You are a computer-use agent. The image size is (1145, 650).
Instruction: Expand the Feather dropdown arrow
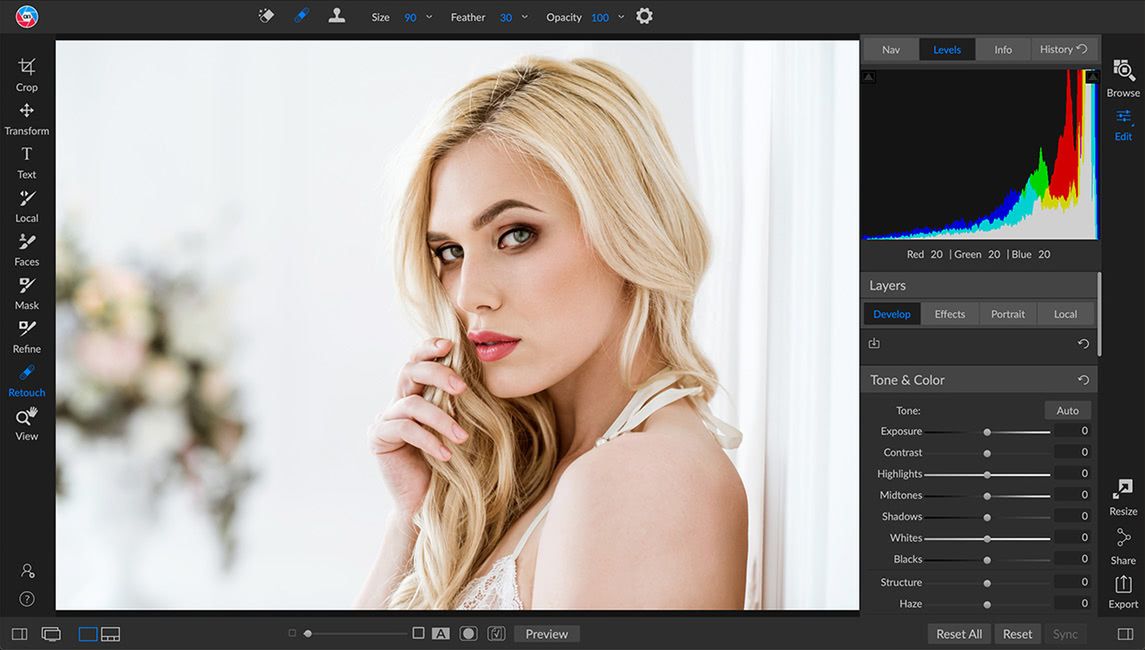click(524, 17)
